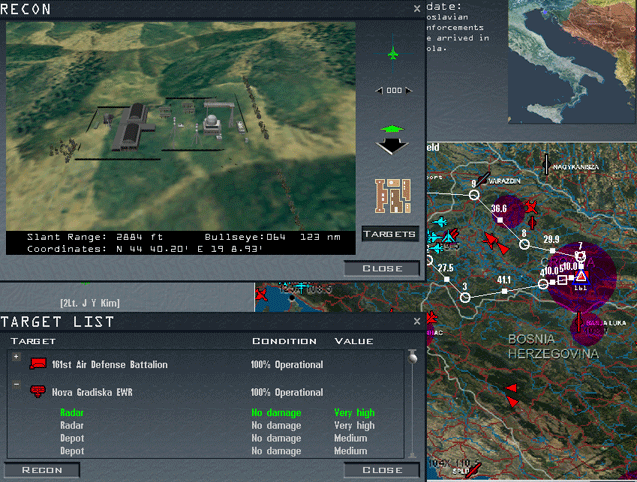Click the Target List scrollbar knob
The height and width of the screenshot is (482, 637).
coord(413,358)
